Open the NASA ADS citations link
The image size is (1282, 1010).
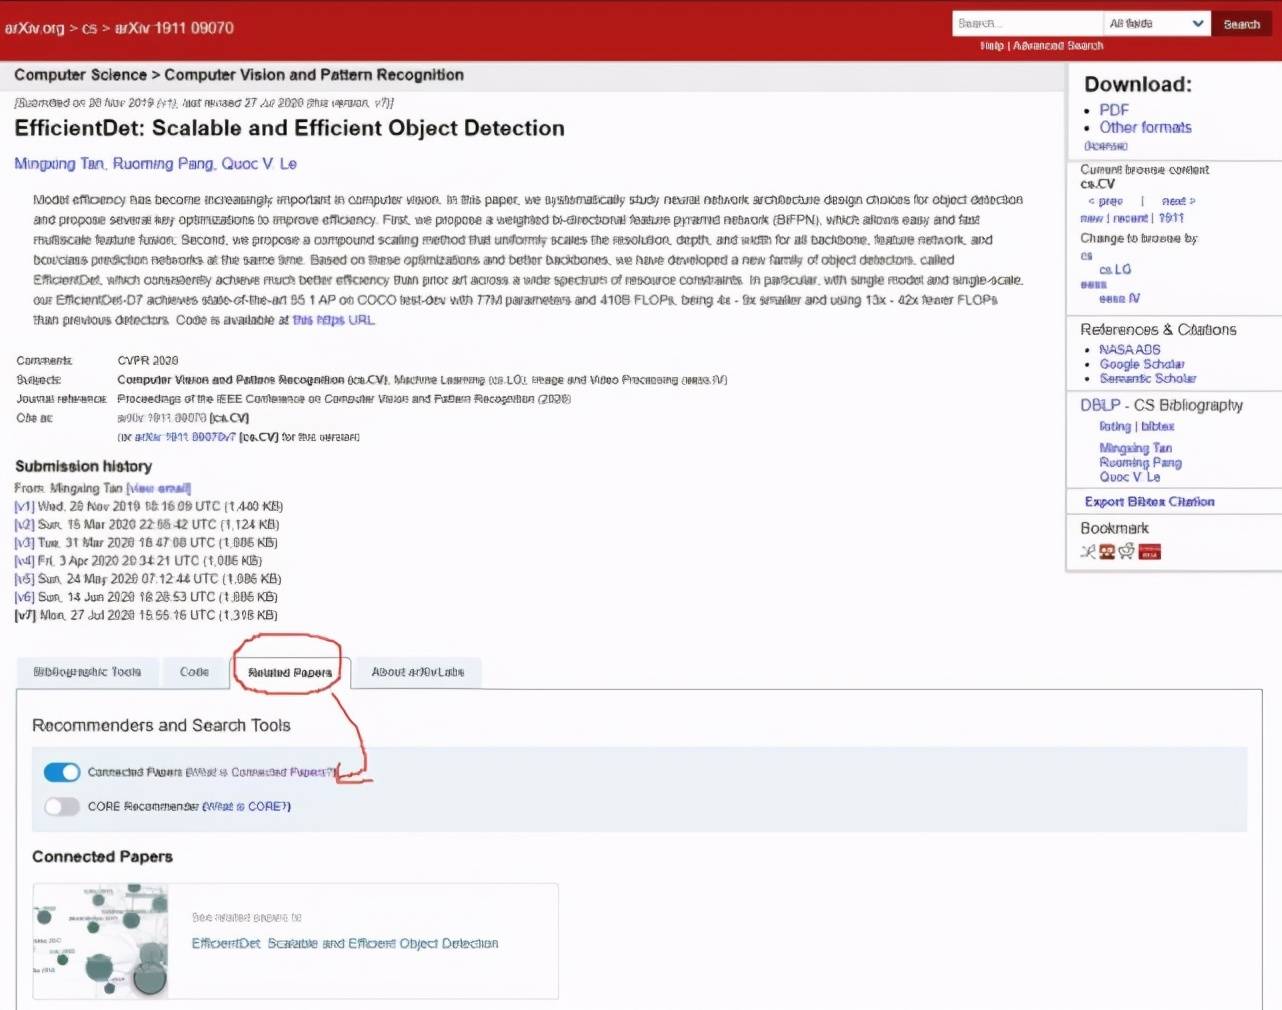1130,350
